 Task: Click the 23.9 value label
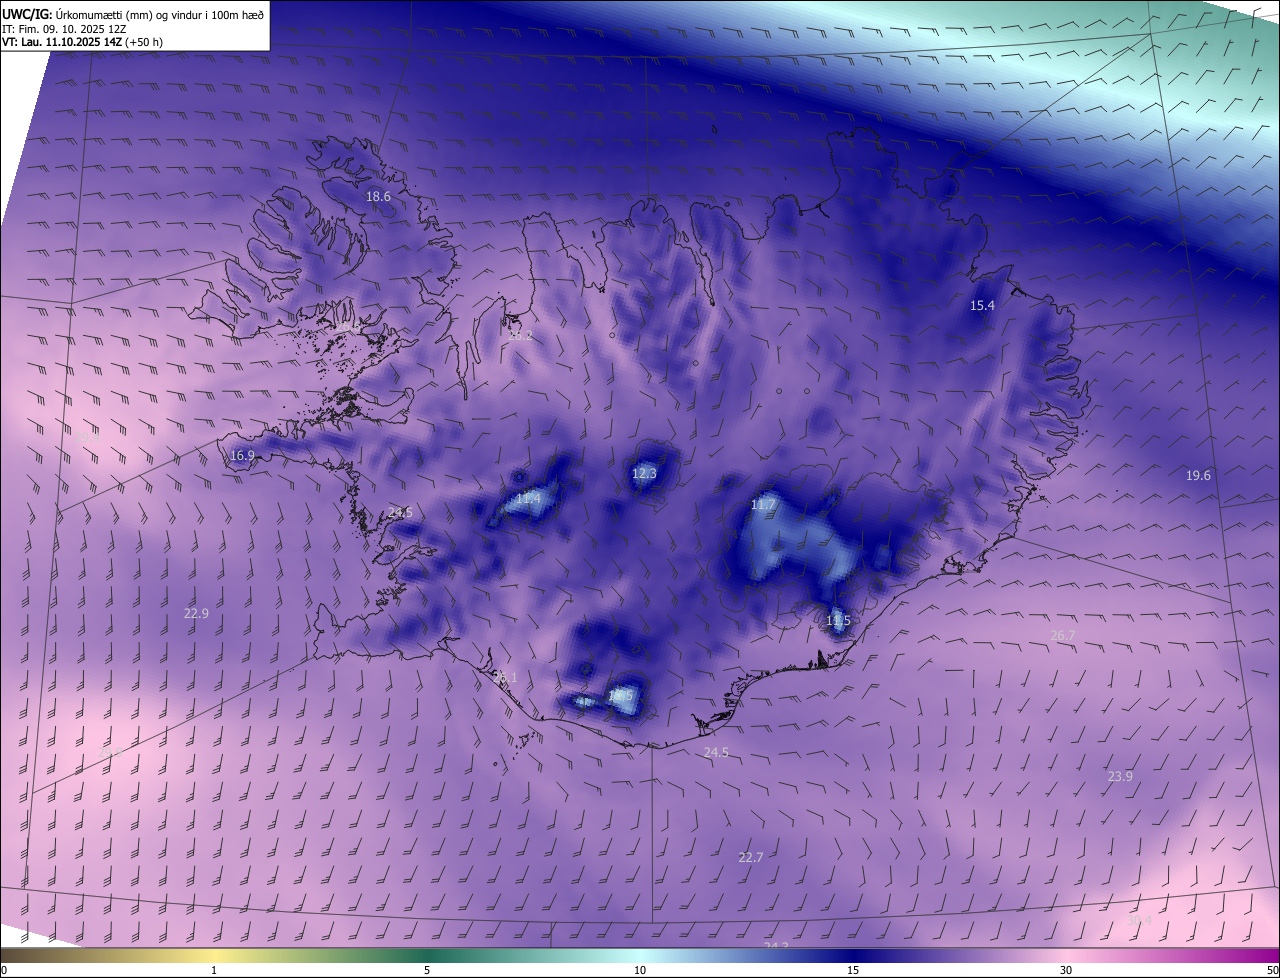[x=1120, y=776]
